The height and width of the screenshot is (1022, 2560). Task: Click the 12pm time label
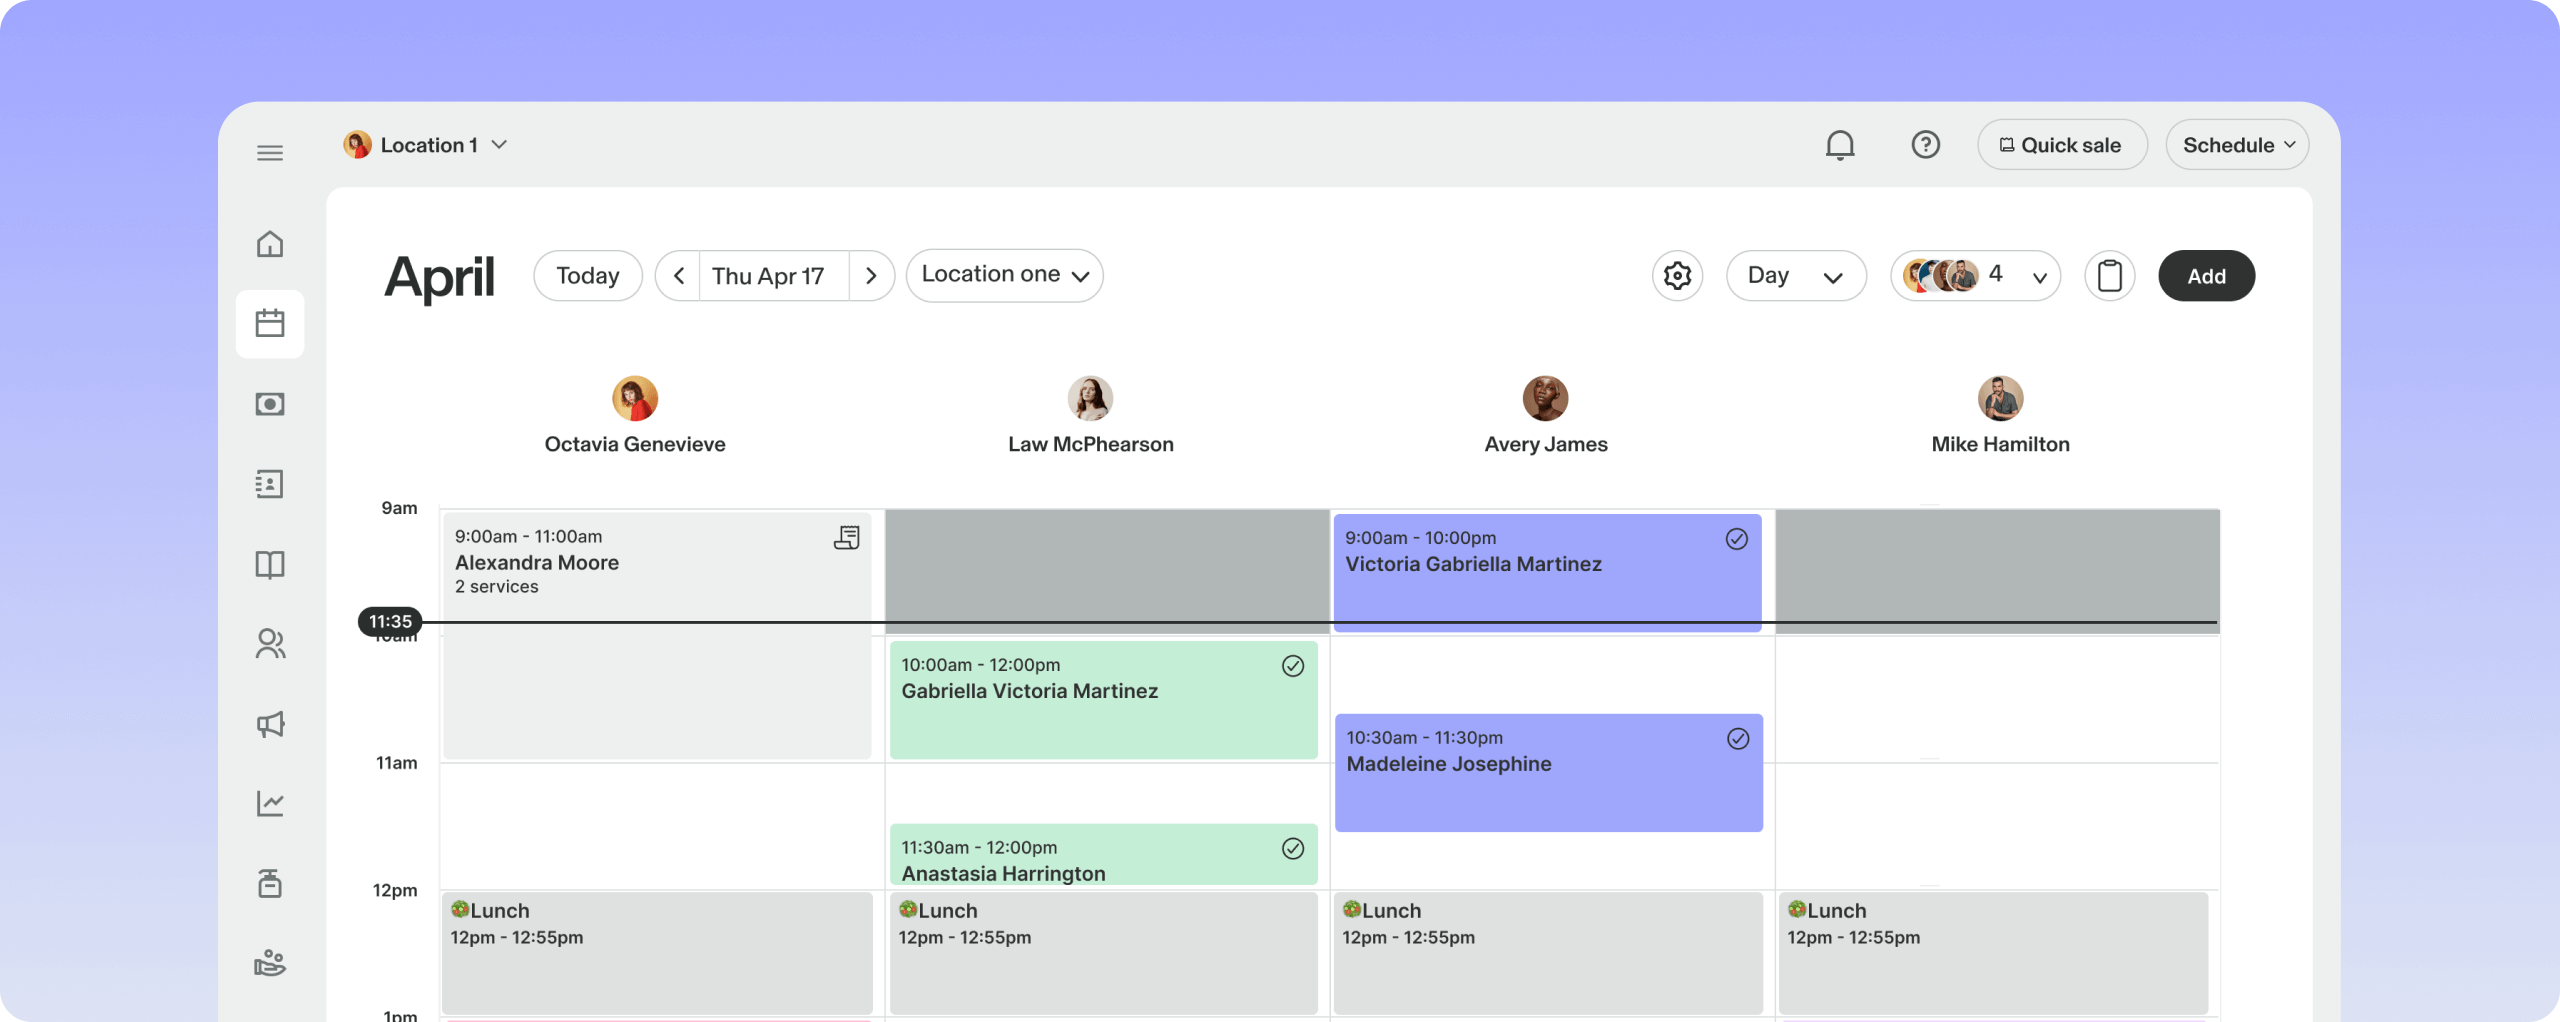click(x=395, y=890)
